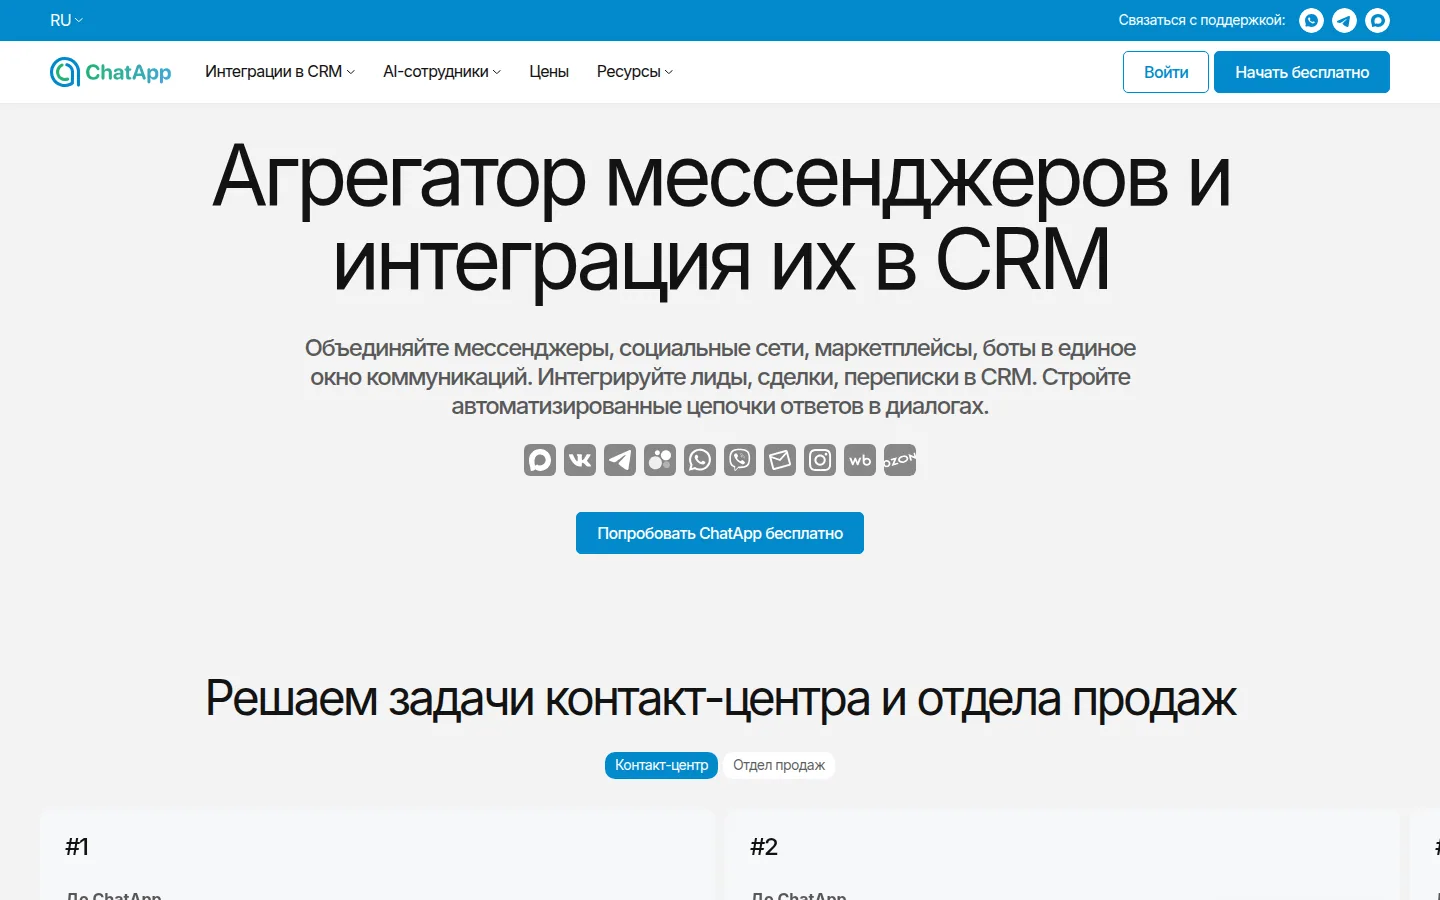1440x900 pixels.
Task: Click the gray VK icon
Action: pyautogui.click(x=580, y=460)
